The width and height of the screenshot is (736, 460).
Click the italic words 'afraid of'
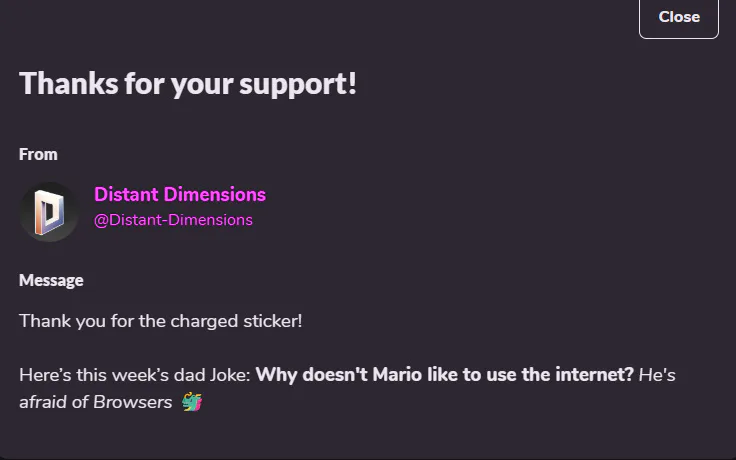click(54, 402)
